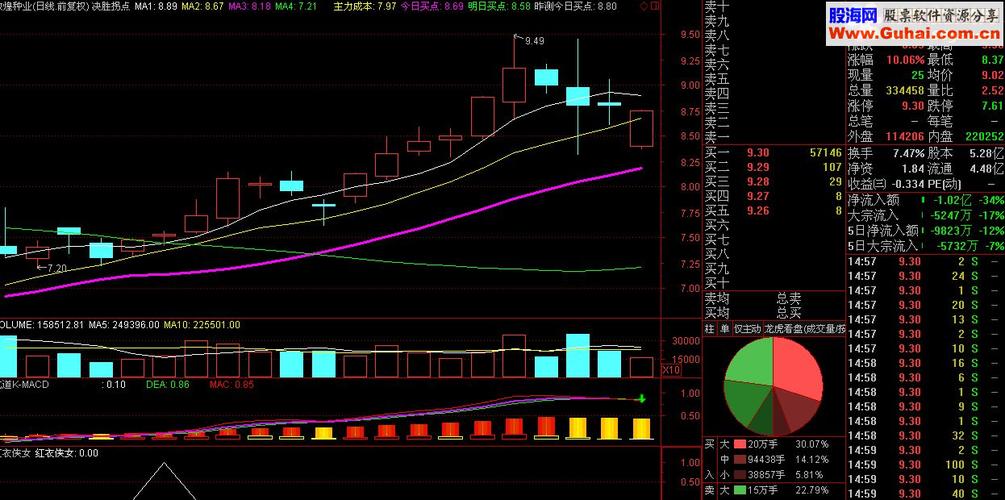Click the large bright red pie slice
The image size is (1005, 500).
point(798,363)
